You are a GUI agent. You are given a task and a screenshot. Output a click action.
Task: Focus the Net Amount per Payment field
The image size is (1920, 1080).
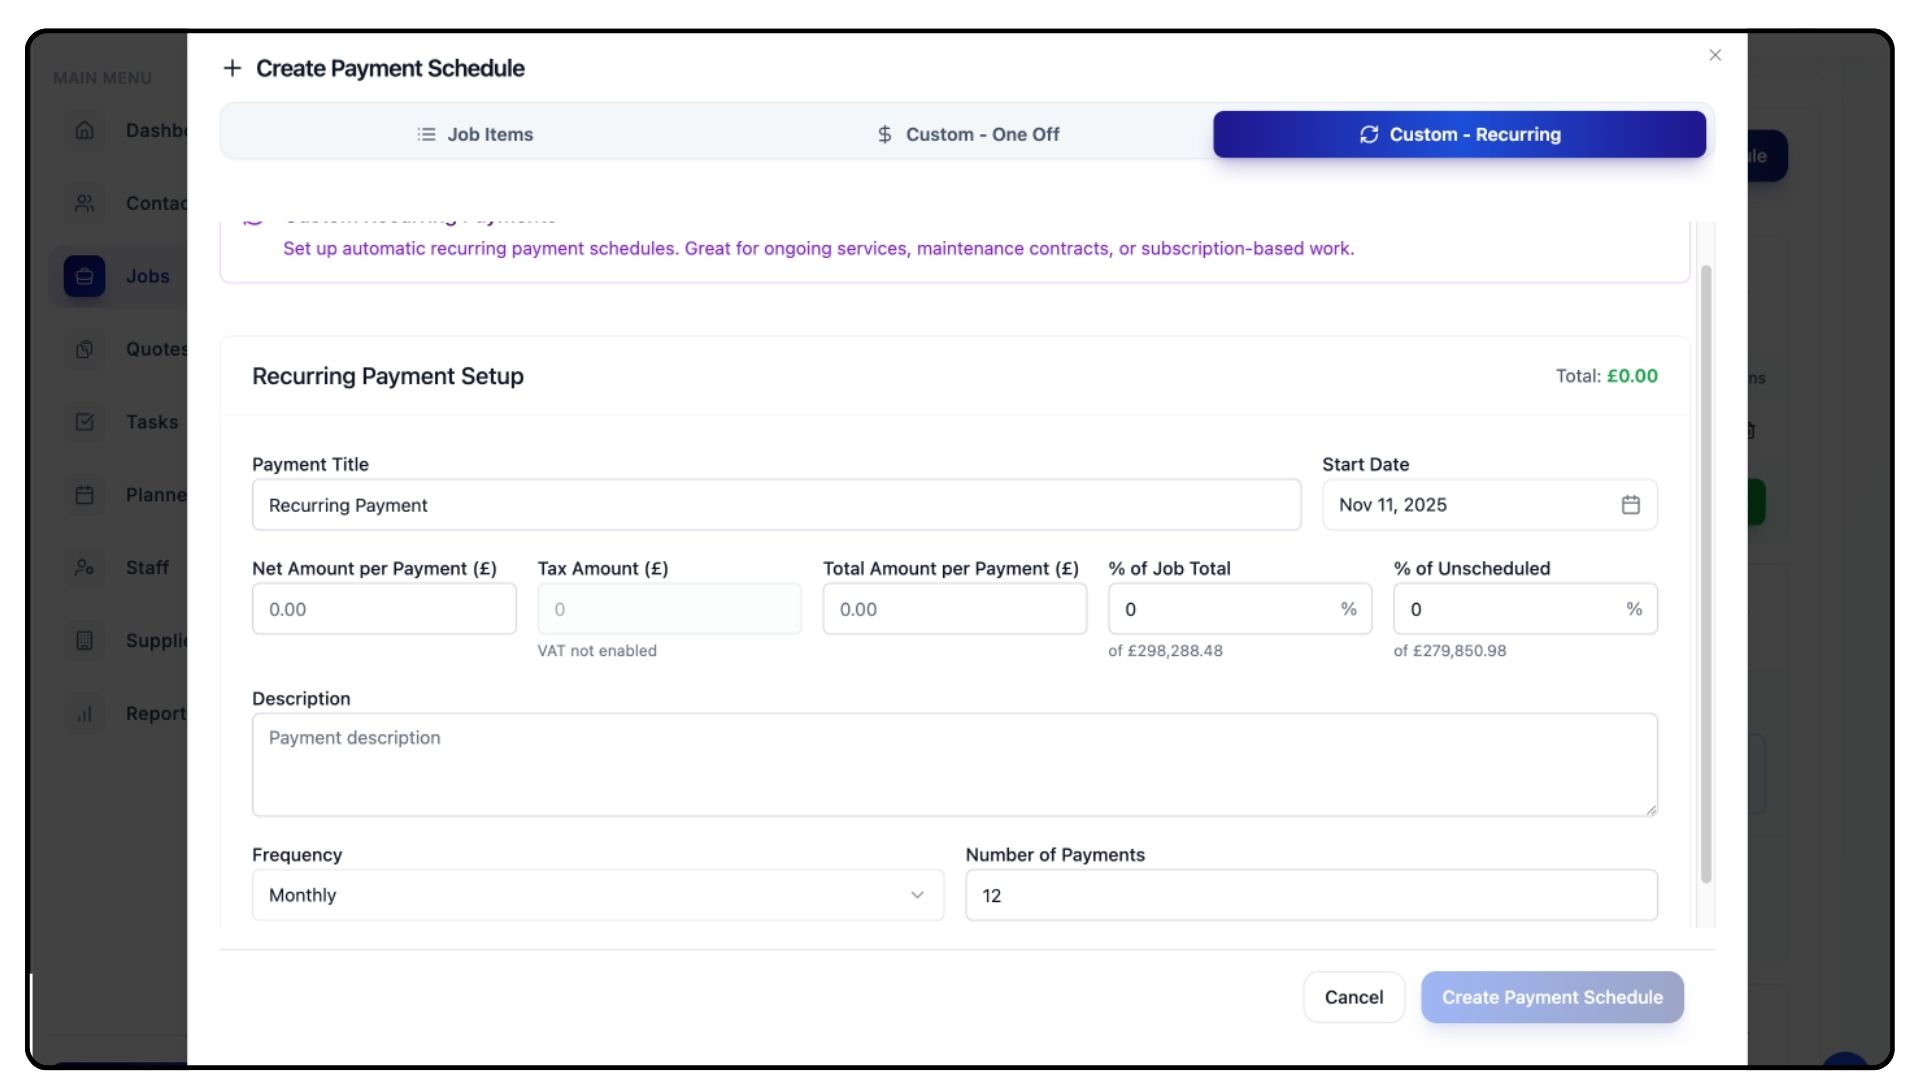pyautogui.click(x=384, y=609)
